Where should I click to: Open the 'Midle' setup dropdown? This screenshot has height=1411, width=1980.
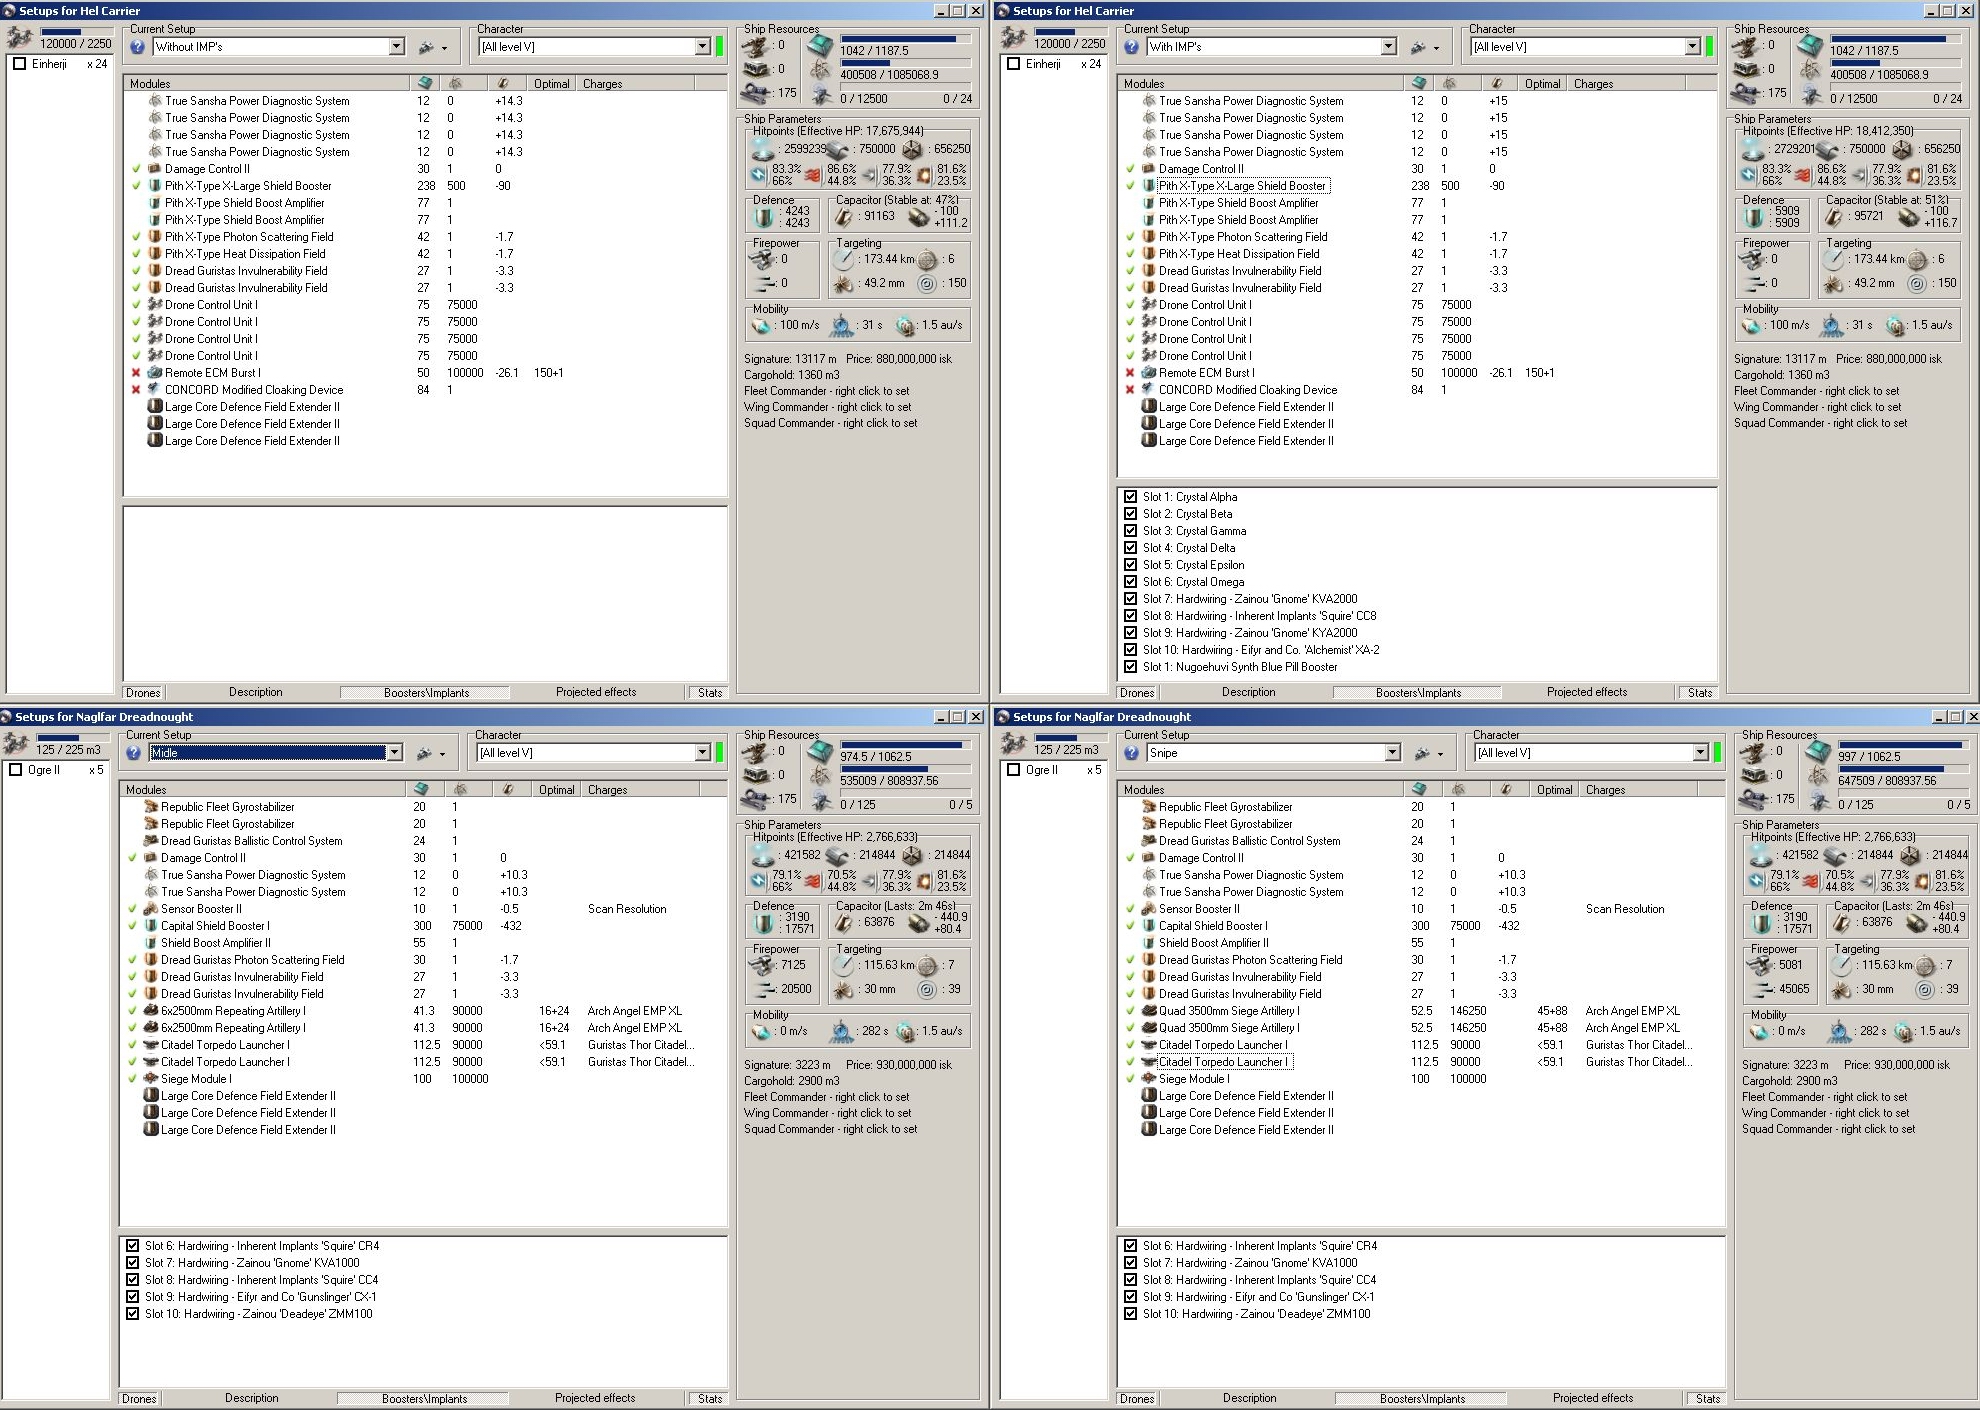(x=395, y=753)
